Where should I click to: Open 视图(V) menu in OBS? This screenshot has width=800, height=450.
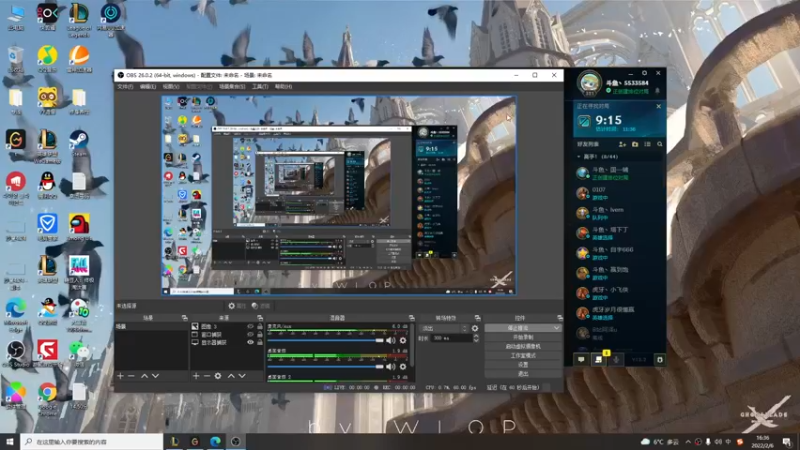[171, 87]
